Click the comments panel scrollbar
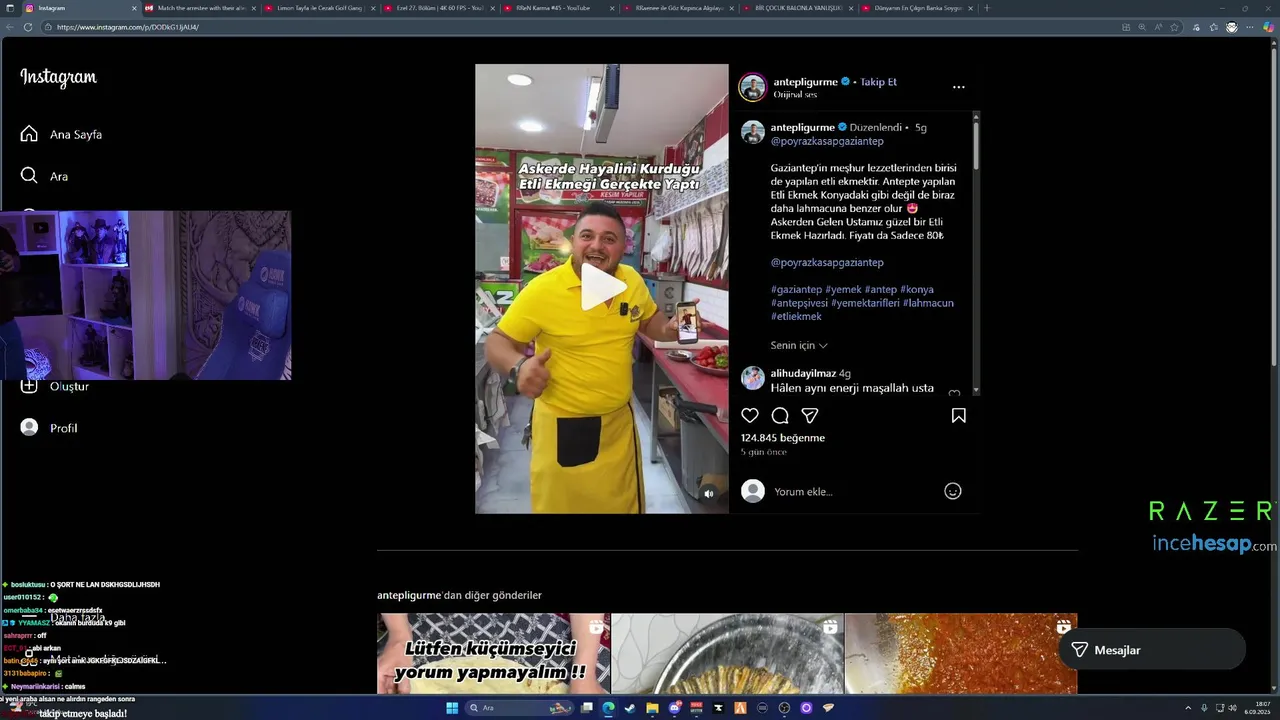1280x720 pixels. point(976,144)
